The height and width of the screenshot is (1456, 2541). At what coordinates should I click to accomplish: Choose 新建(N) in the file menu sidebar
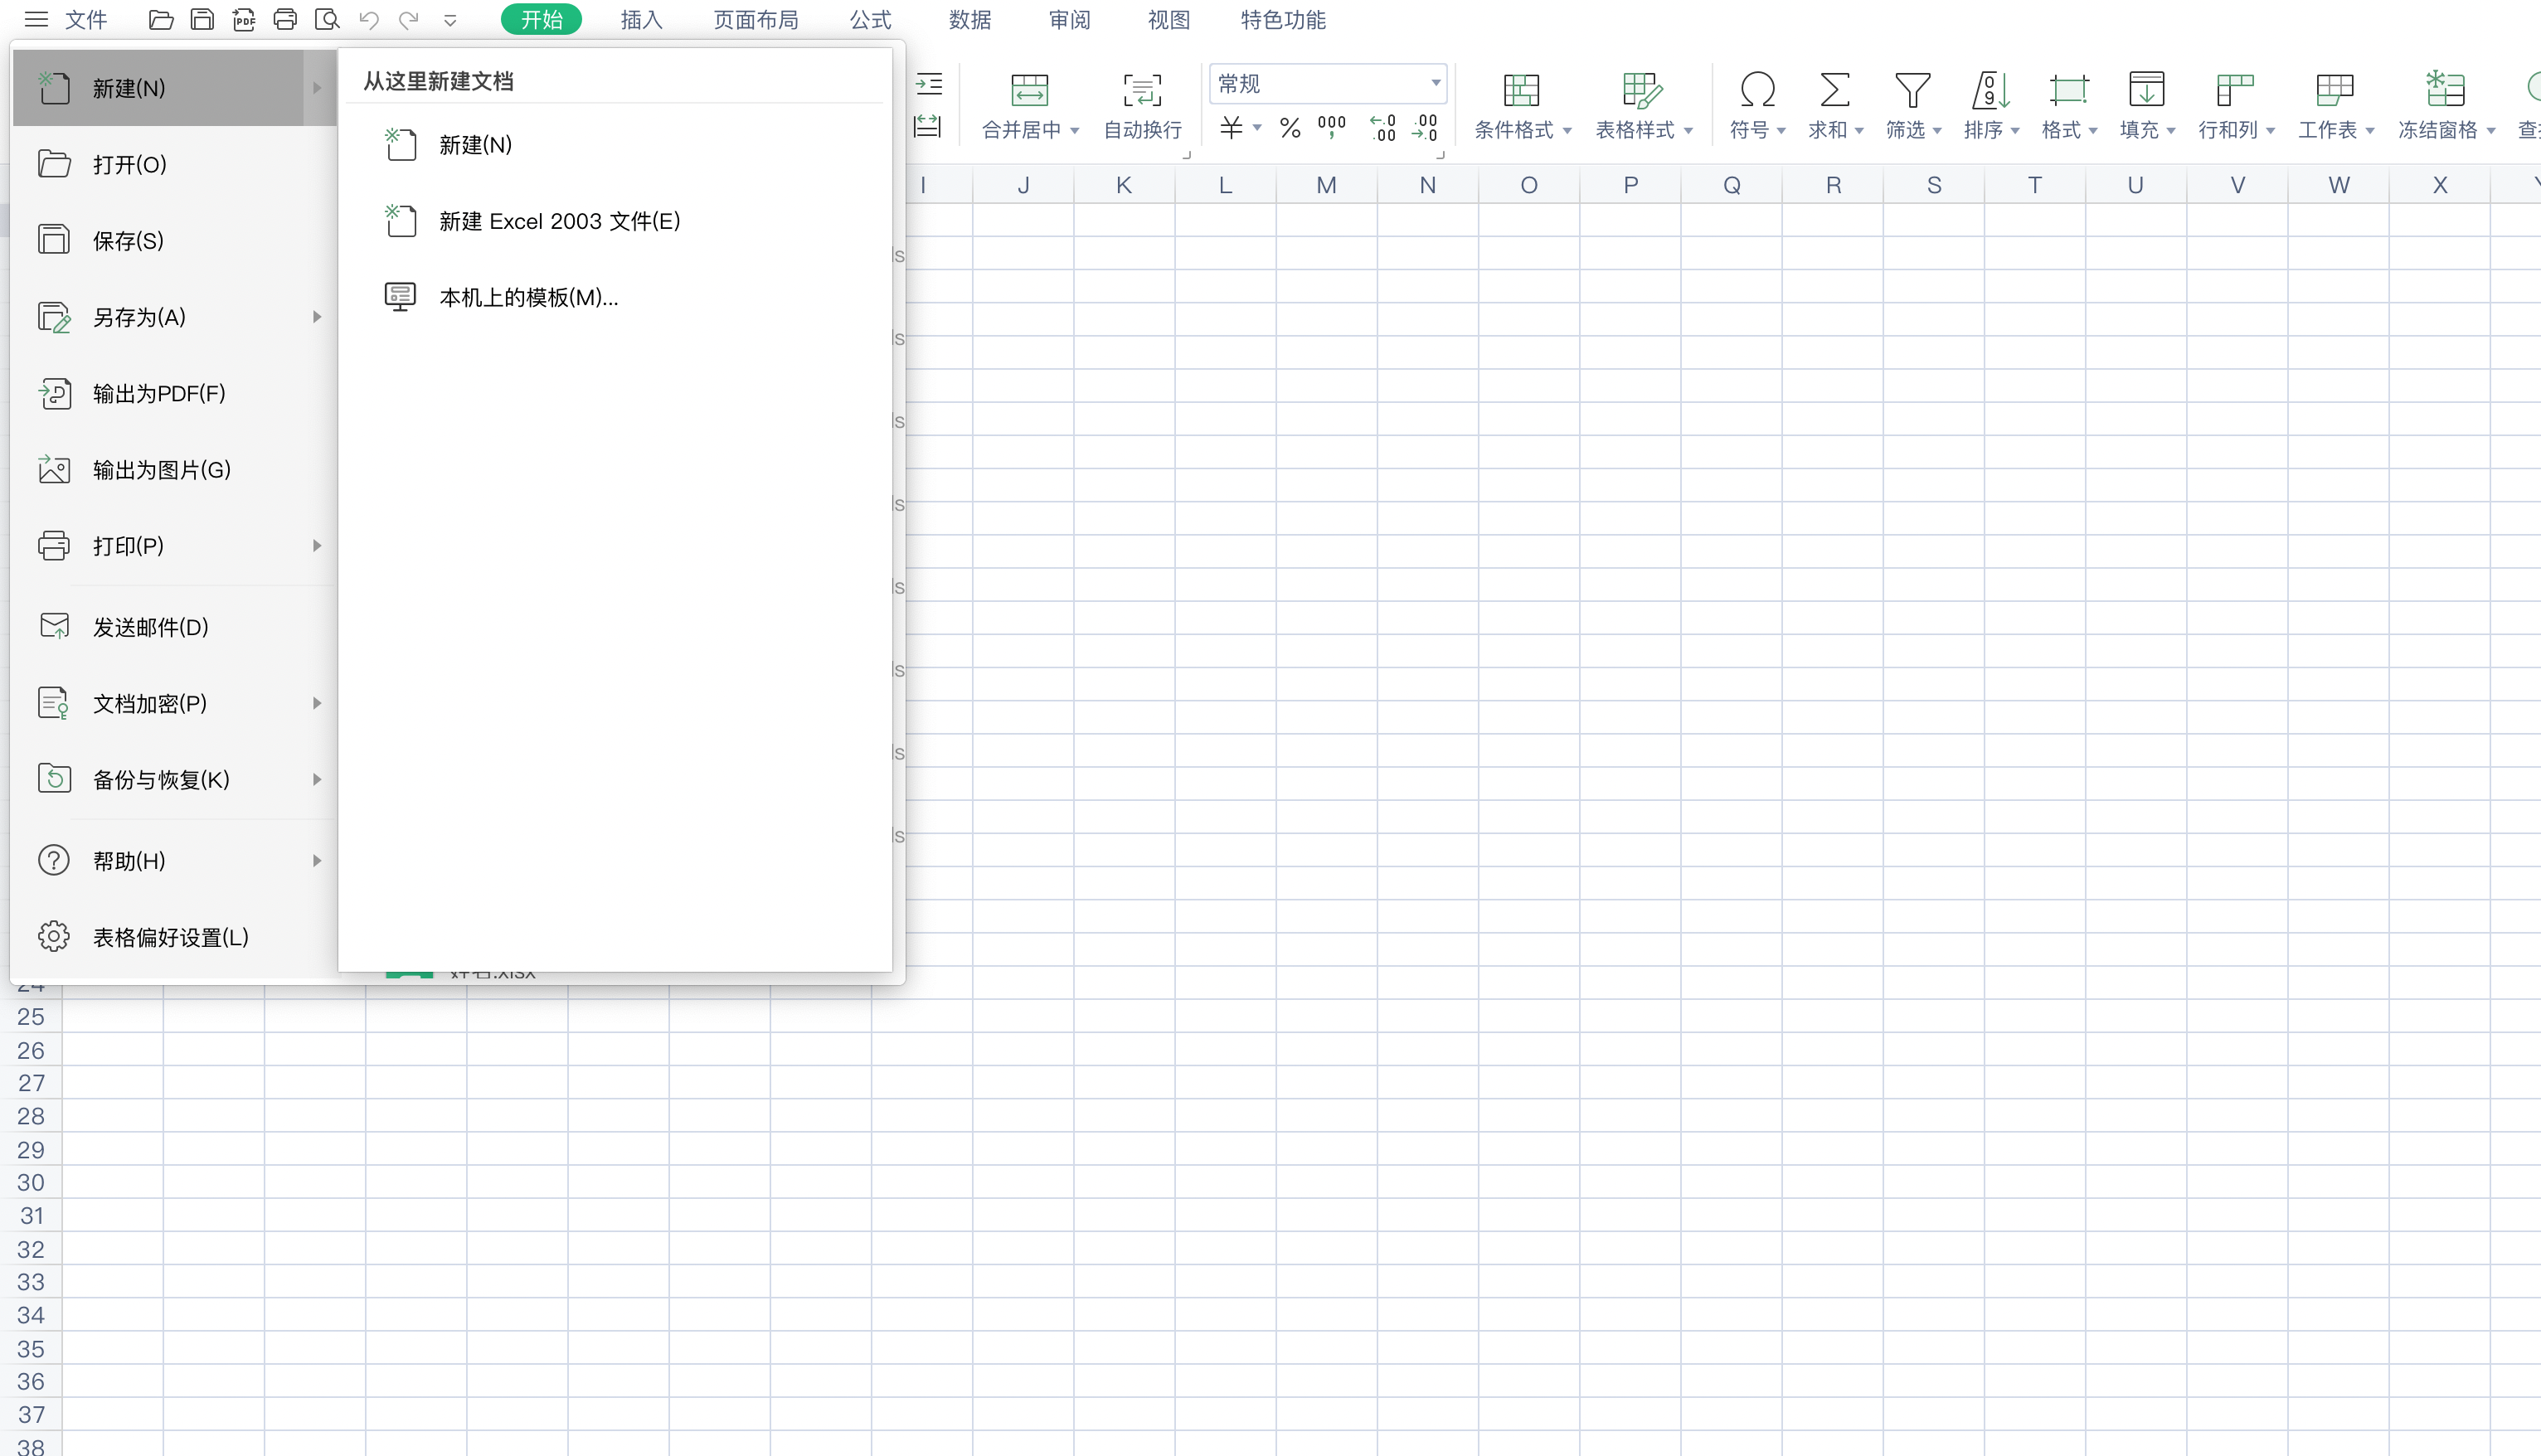pyautogui.click(x=175, y=88)
